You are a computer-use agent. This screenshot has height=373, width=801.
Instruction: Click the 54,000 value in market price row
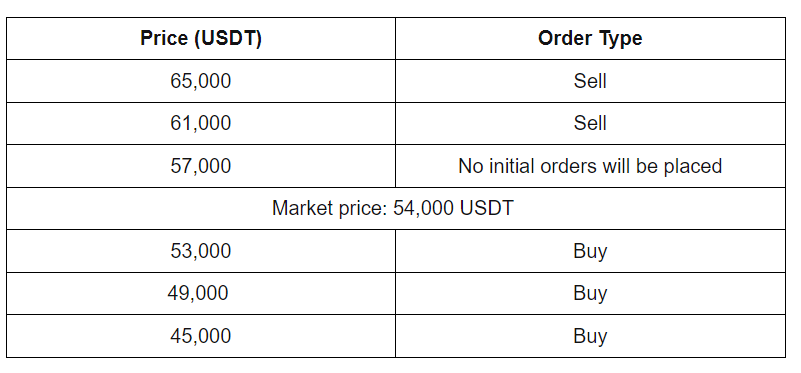[x=423, y=208]
